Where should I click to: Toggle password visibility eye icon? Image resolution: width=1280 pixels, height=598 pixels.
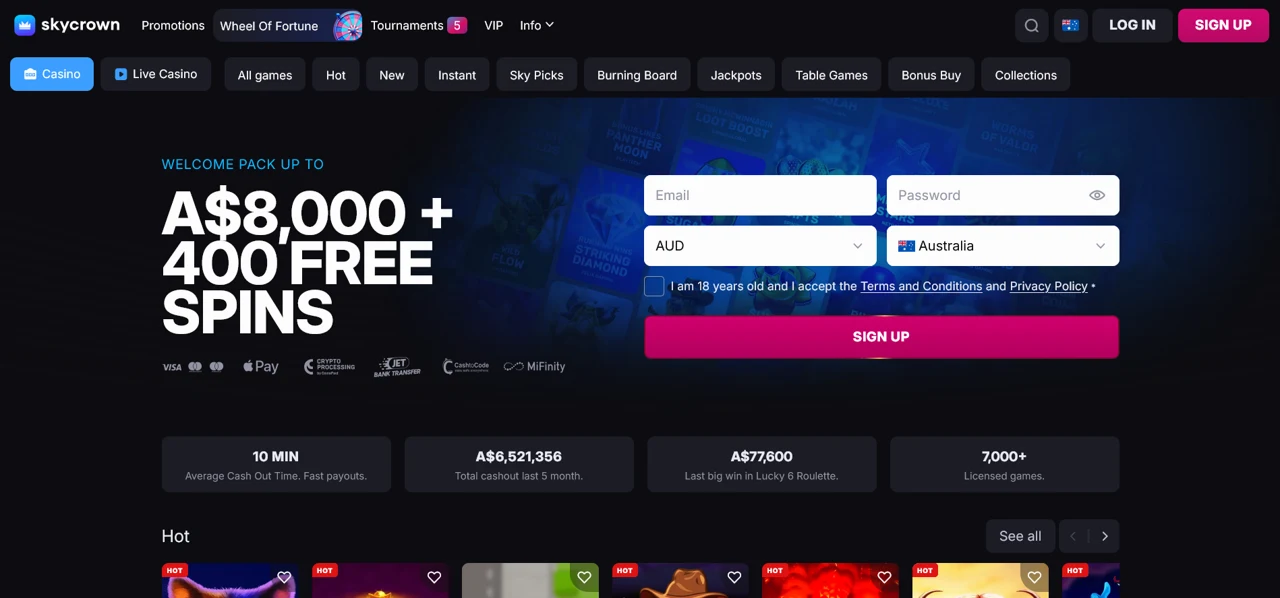[x=1097, y=195]
